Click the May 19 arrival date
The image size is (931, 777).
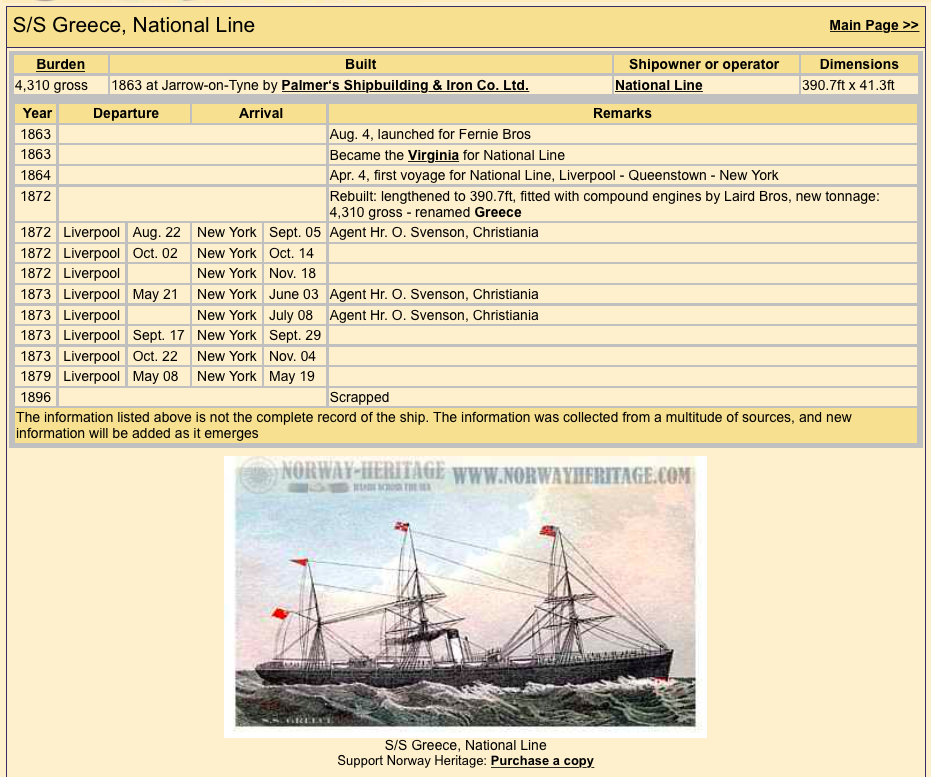coord(292,376)
